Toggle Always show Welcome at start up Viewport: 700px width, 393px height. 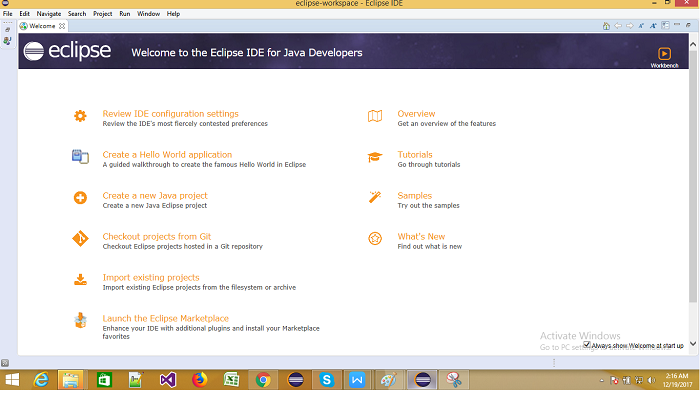pos(587,345)
